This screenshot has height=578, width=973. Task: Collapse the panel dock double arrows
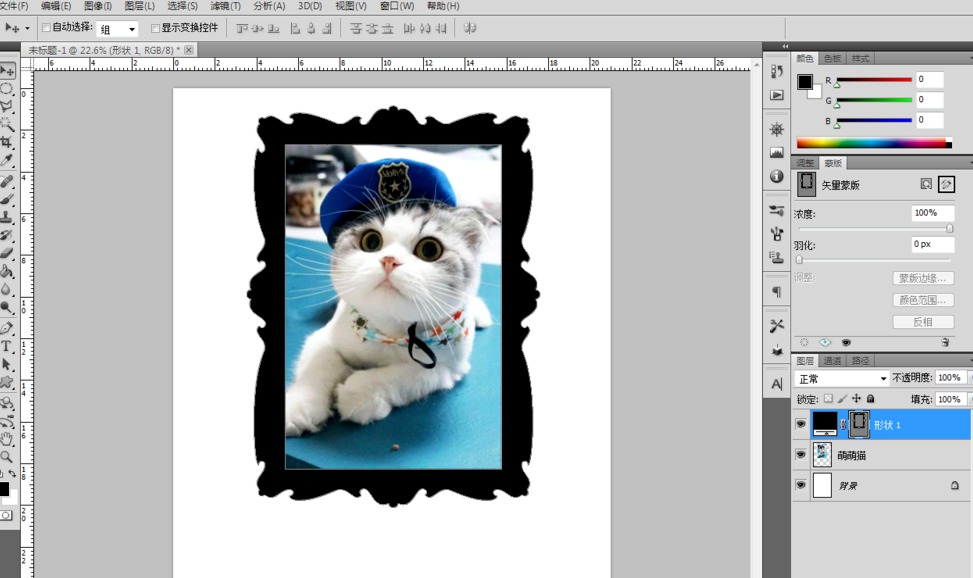pyautogui.click(x=785, y=47)
